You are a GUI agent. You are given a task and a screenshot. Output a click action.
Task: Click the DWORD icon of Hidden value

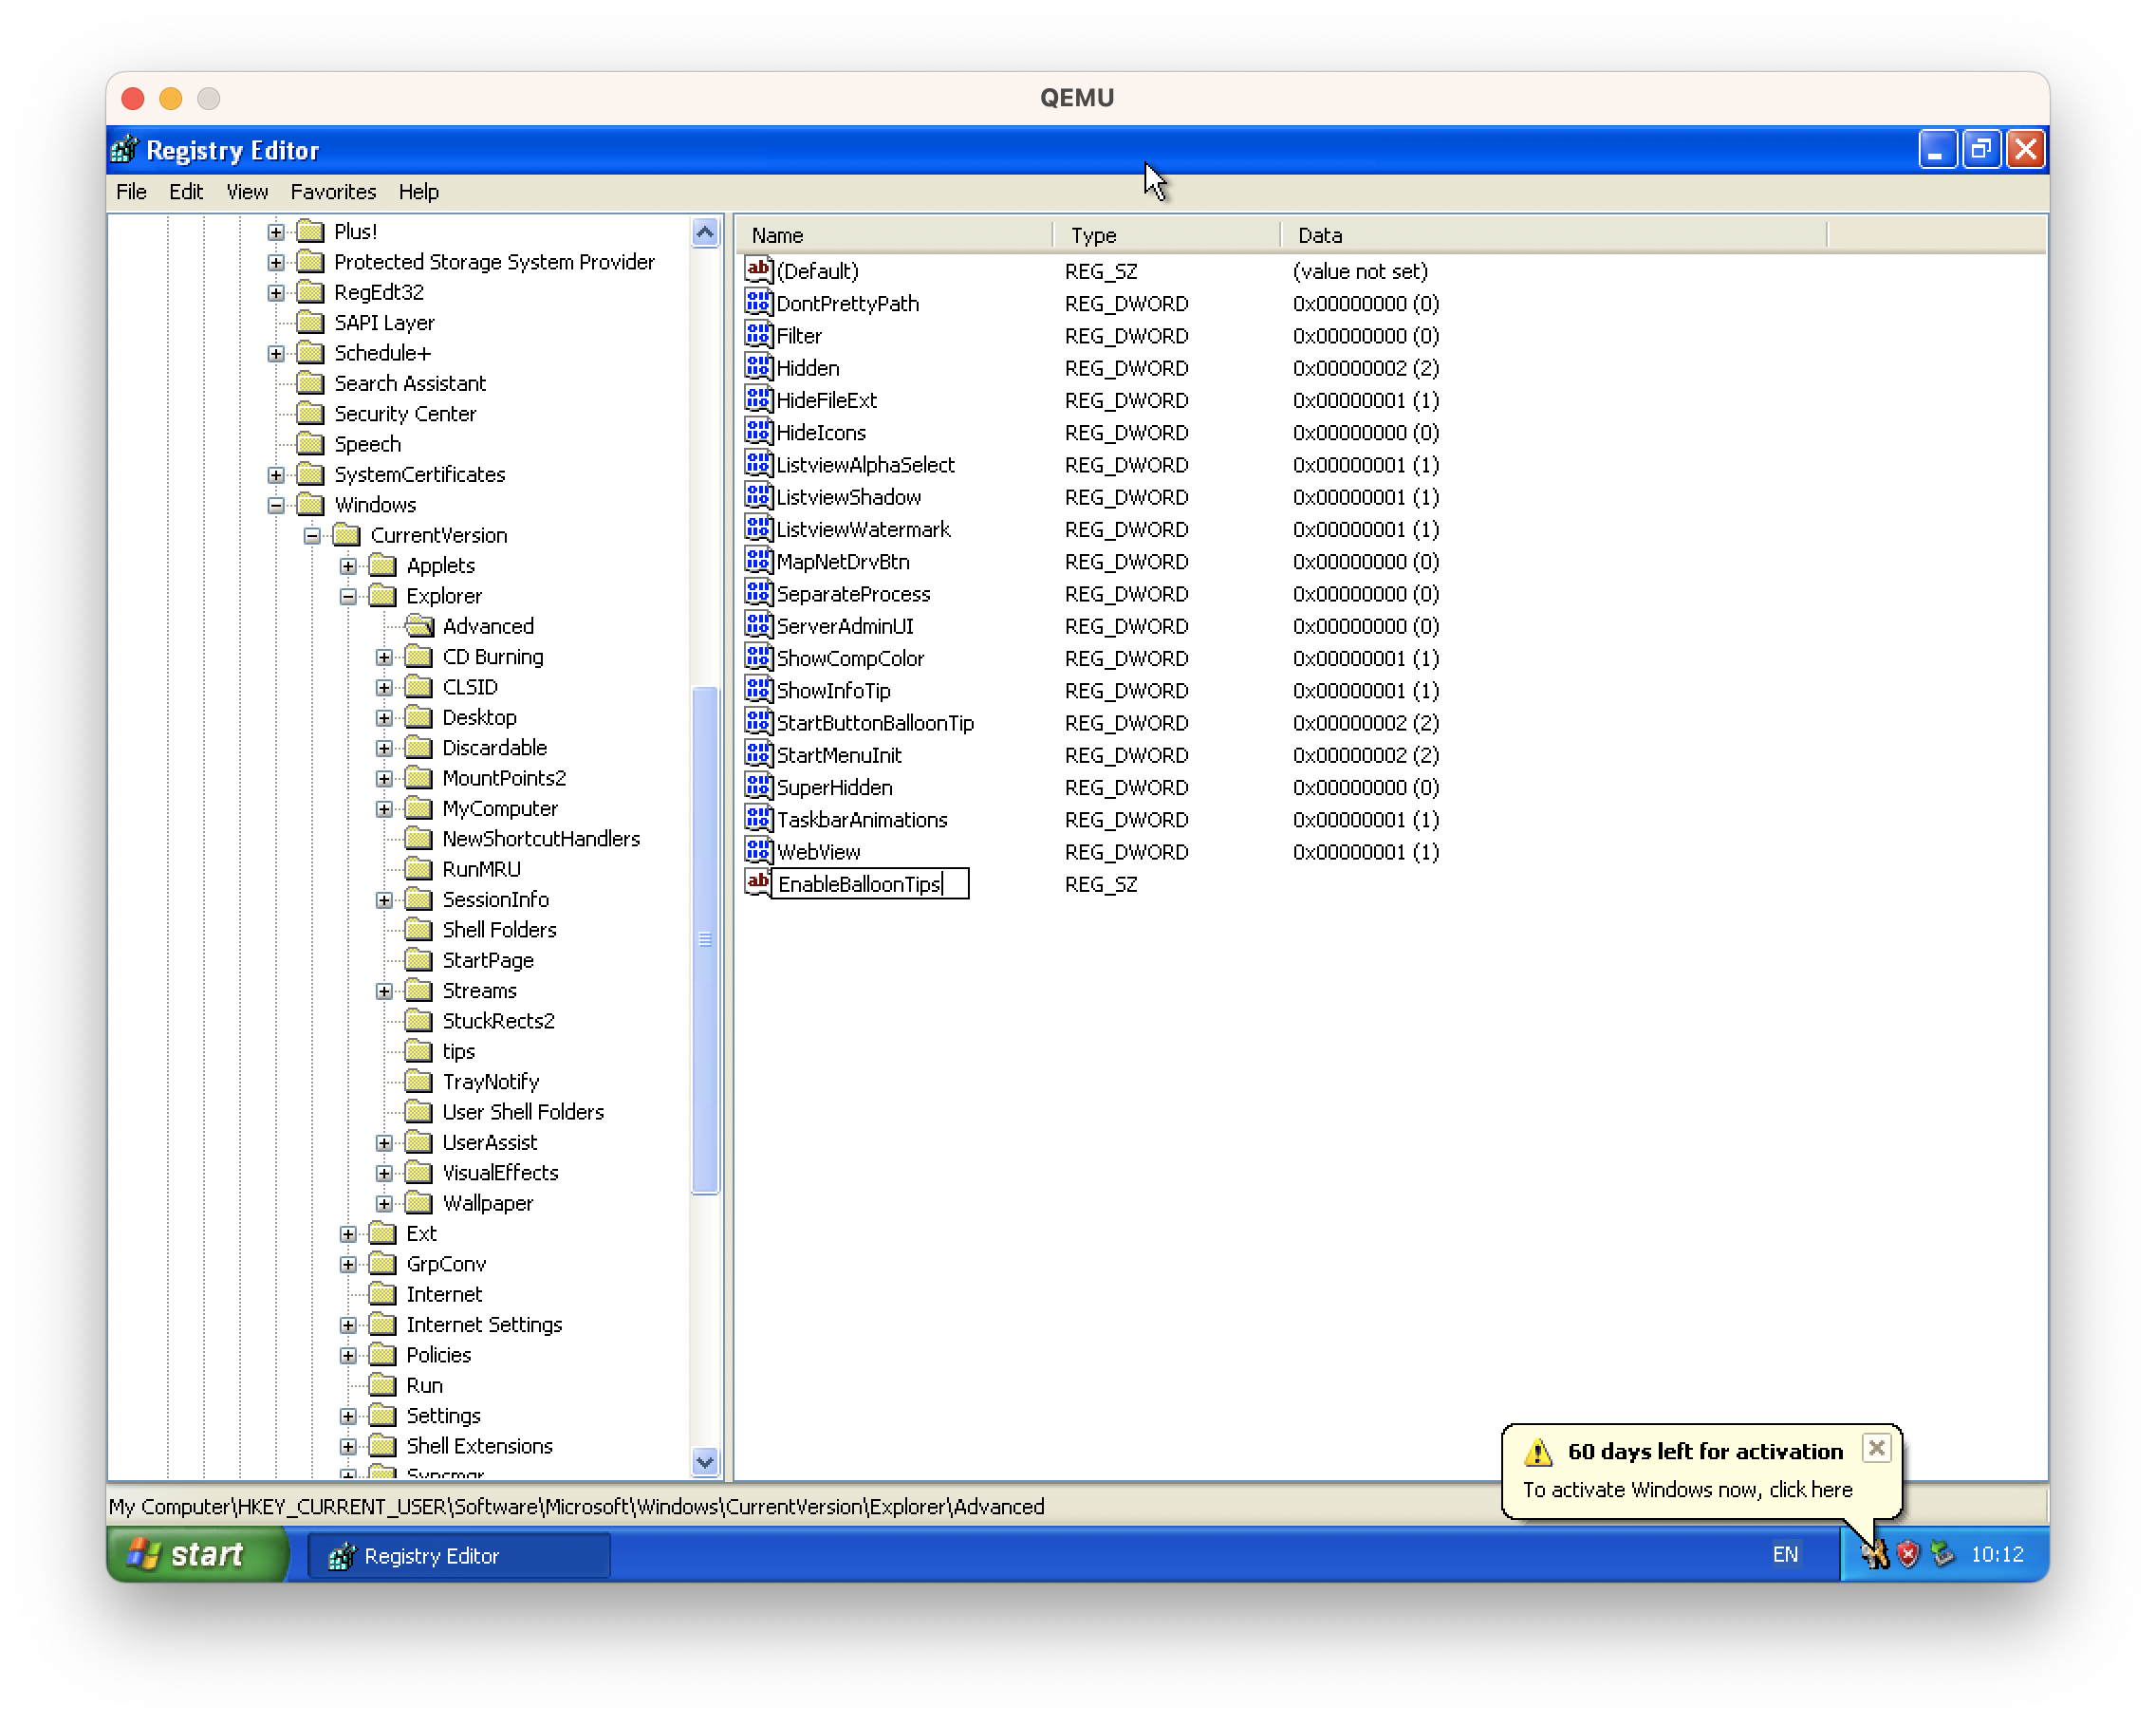tap(759, 366)
